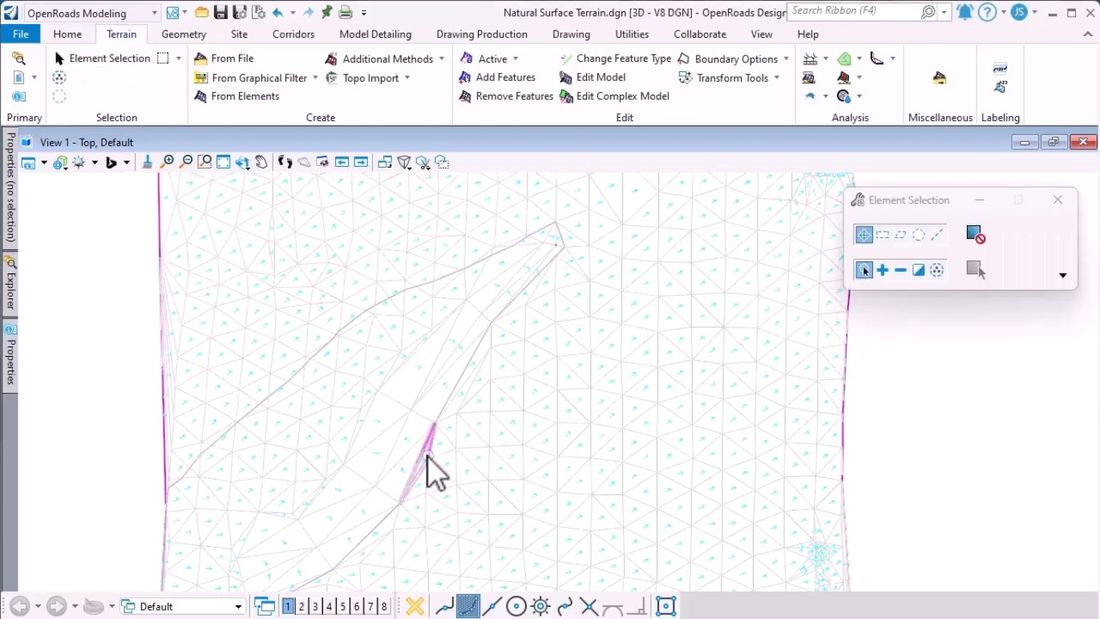Switch to subtract selection mode in Element Selection
Viewport: 1100px width, 619px height.
click(x=901, y=270)
